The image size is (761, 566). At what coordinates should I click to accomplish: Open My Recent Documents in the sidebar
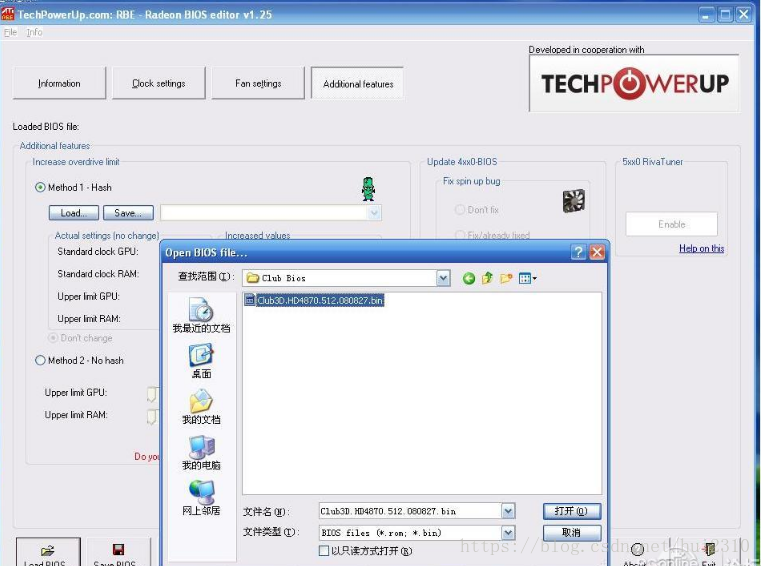click(201, 316)
